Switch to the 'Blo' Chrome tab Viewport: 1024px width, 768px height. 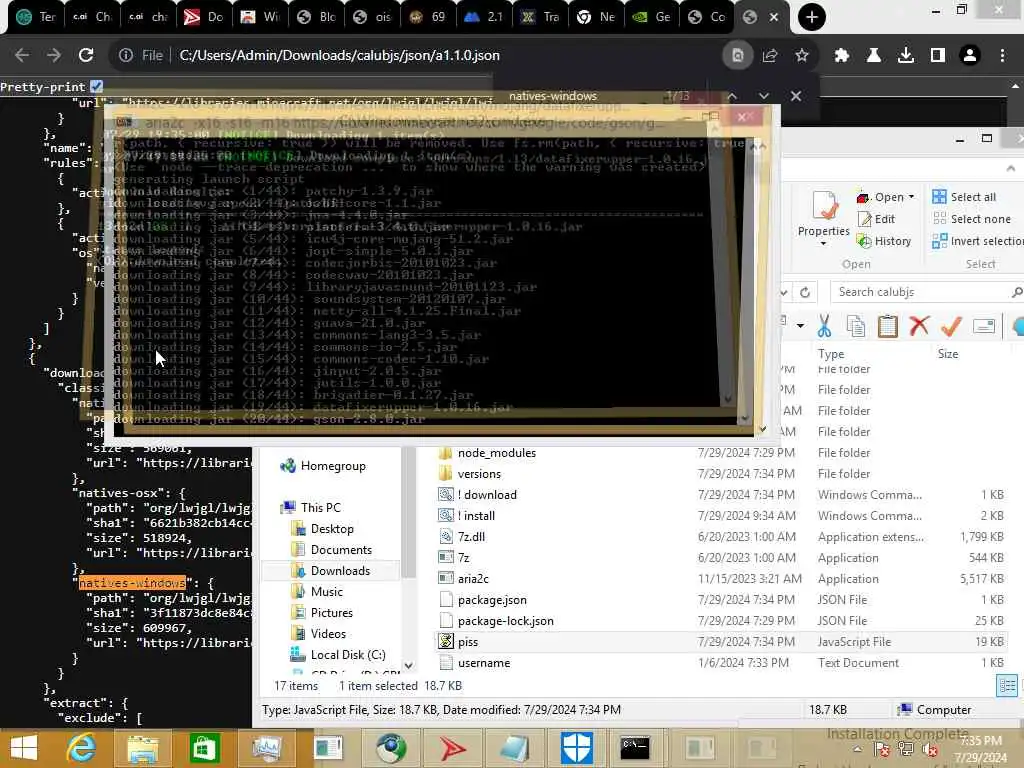tap(316, 17)
